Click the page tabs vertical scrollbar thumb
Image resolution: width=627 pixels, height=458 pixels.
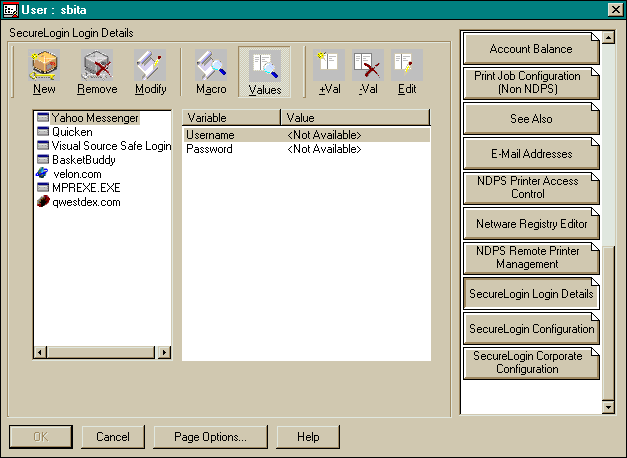coord(608,323)
